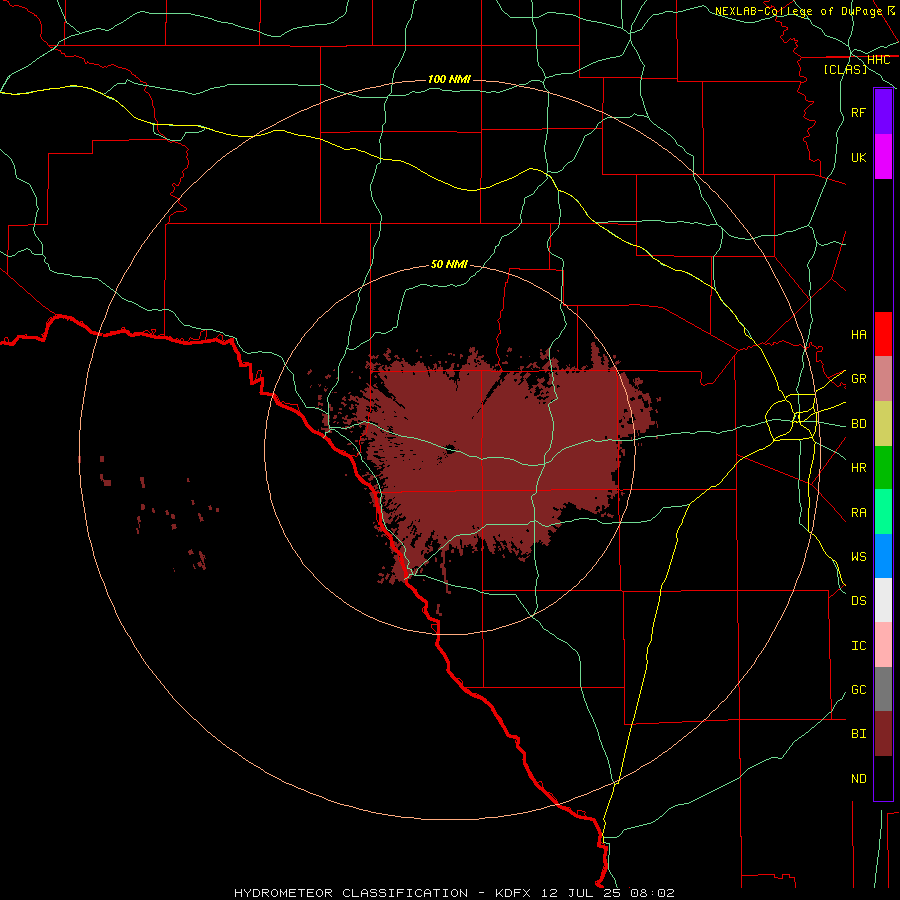Click the DS legend label
900x900 pixels.
tap(858, 601)
